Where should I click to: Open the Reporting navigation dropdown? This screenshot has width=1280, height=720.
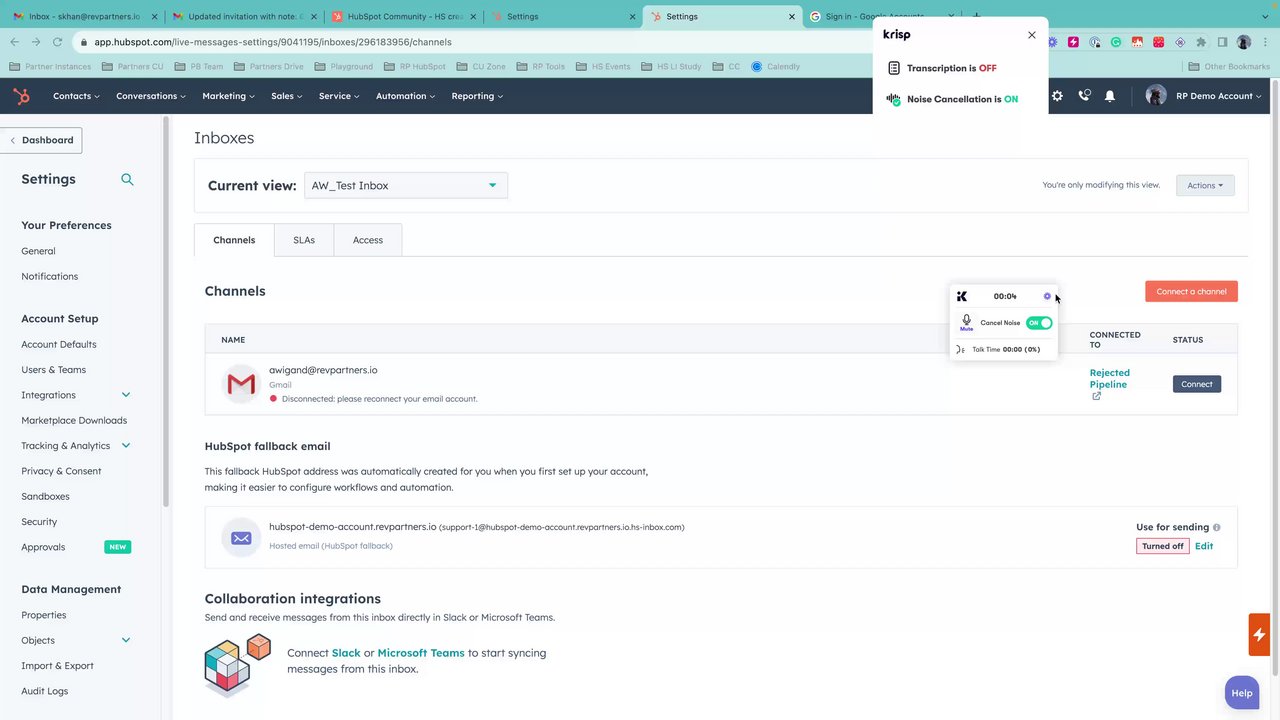[477, 96]
